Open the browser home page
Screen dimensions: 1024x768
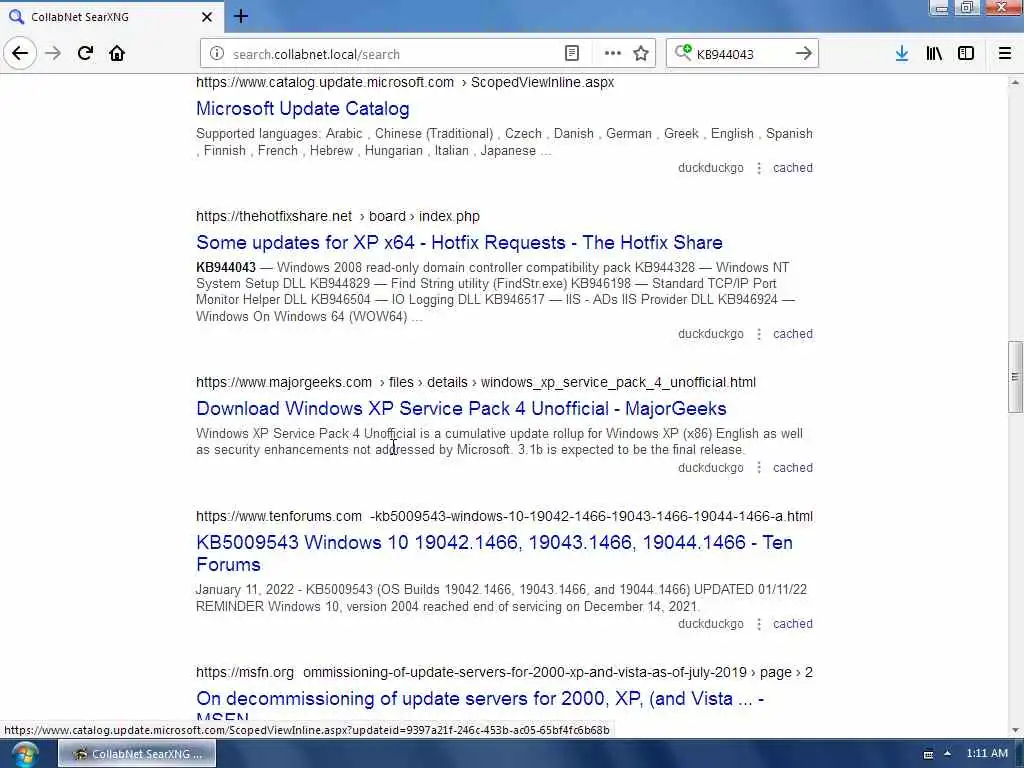point(117,53)
